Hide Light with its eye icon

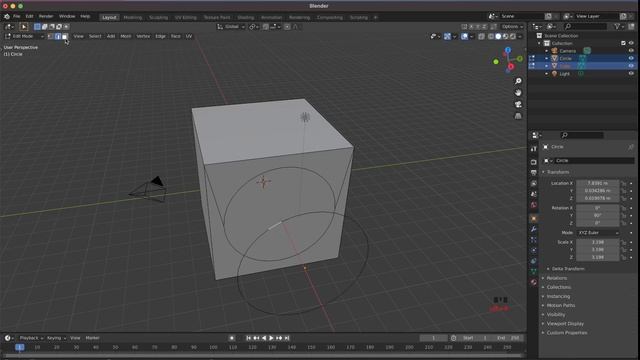tap(631, 73)
